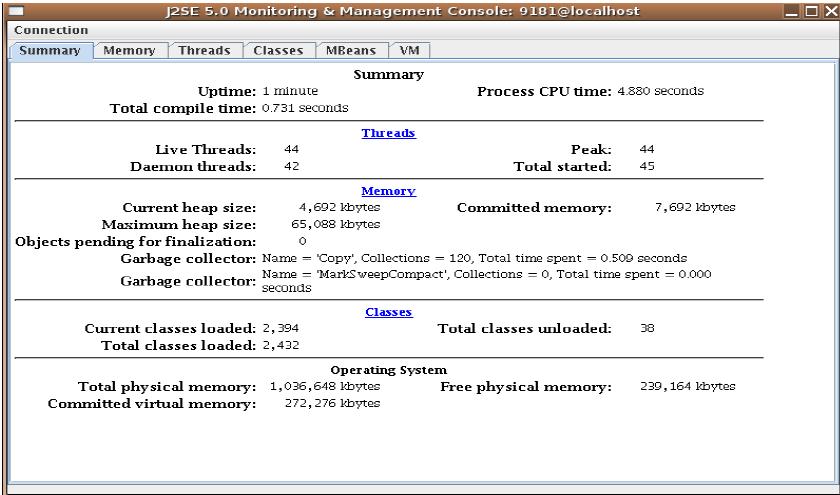
Task: Click the Process CPU time value
Action: coord(660,91)
